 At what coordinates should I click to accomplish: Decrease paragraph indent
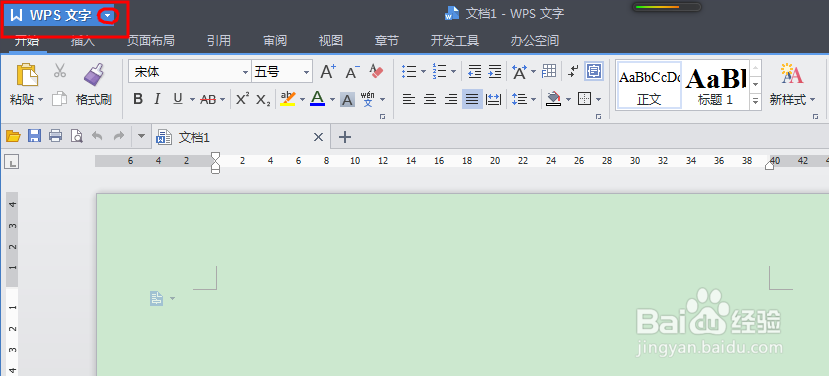click(475, 71)
